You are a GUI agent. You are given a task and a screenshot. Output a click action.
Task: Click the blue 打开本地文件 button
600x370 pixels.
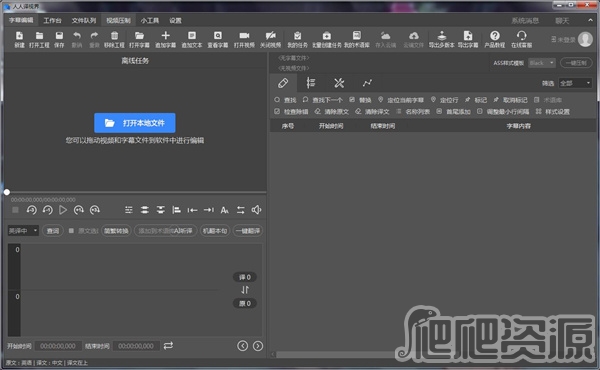point(135,123)
